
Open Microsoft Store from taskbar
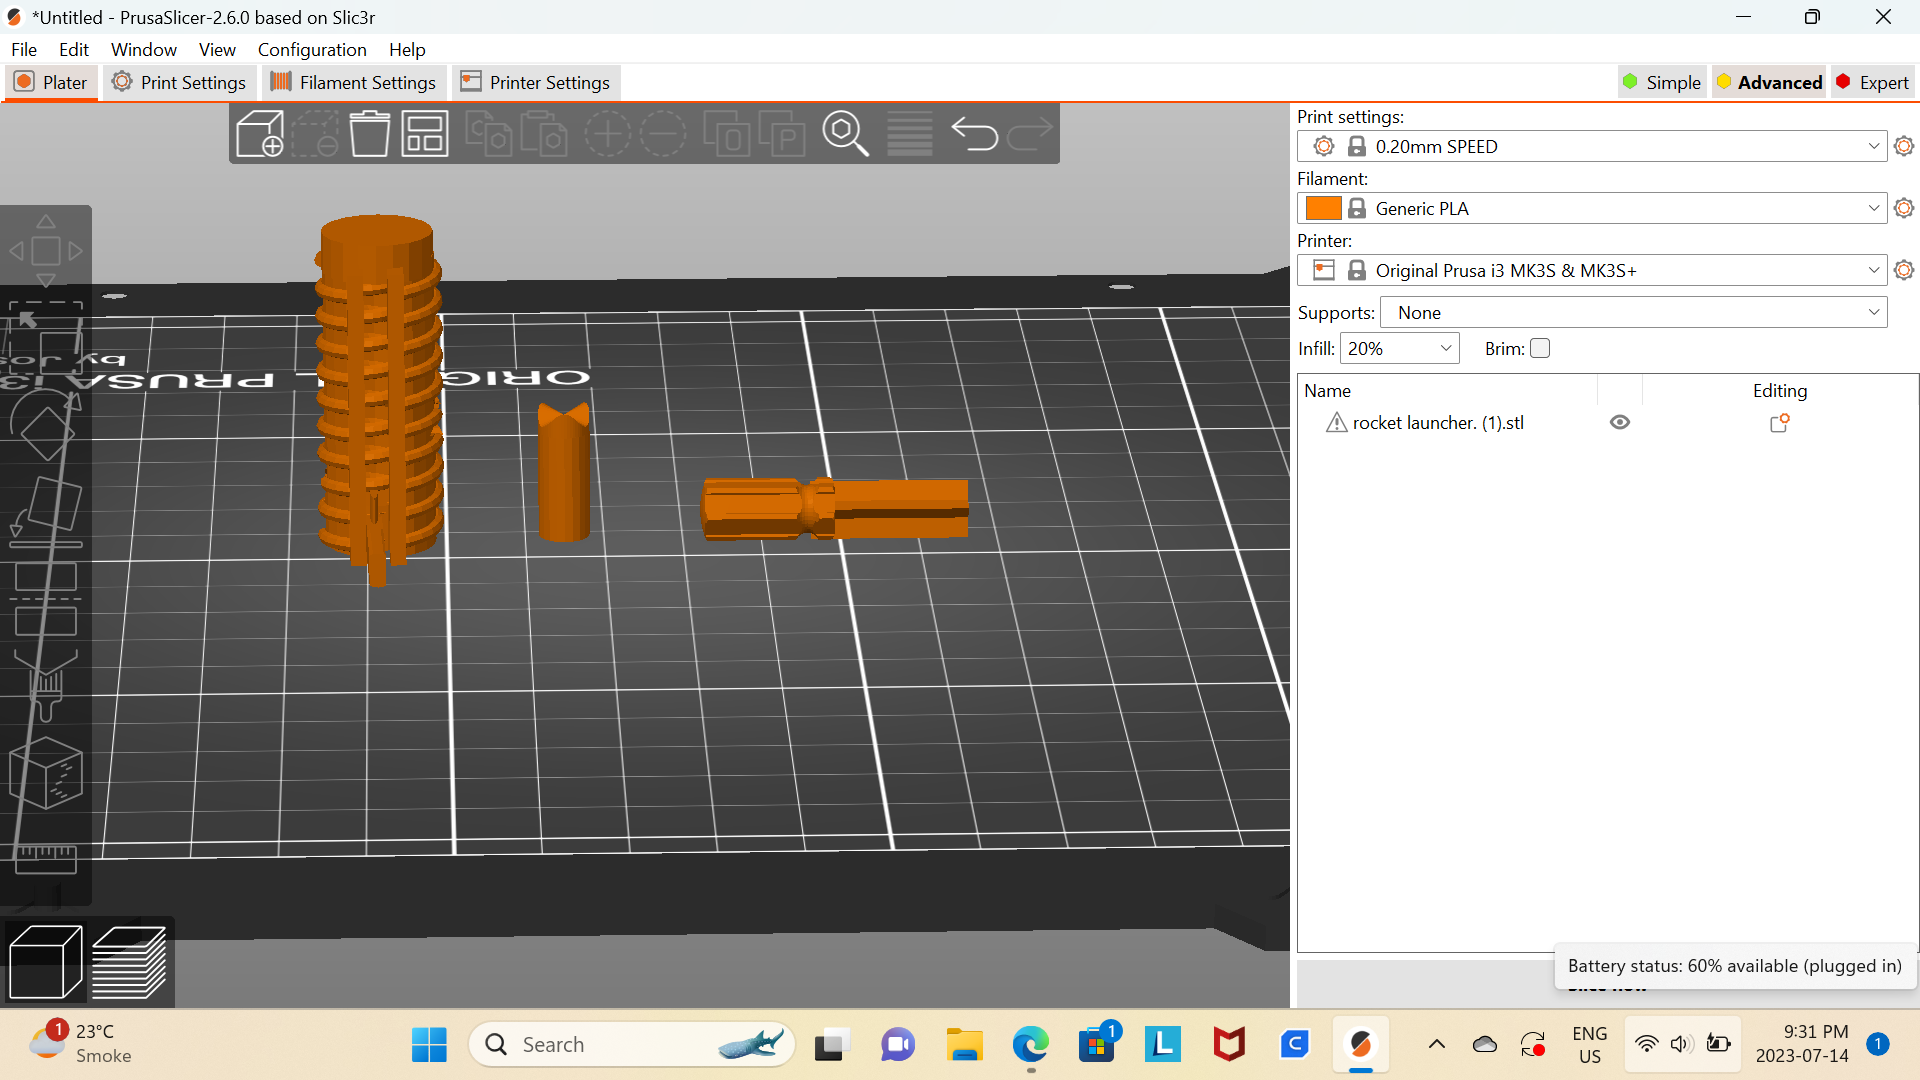1097,1044
